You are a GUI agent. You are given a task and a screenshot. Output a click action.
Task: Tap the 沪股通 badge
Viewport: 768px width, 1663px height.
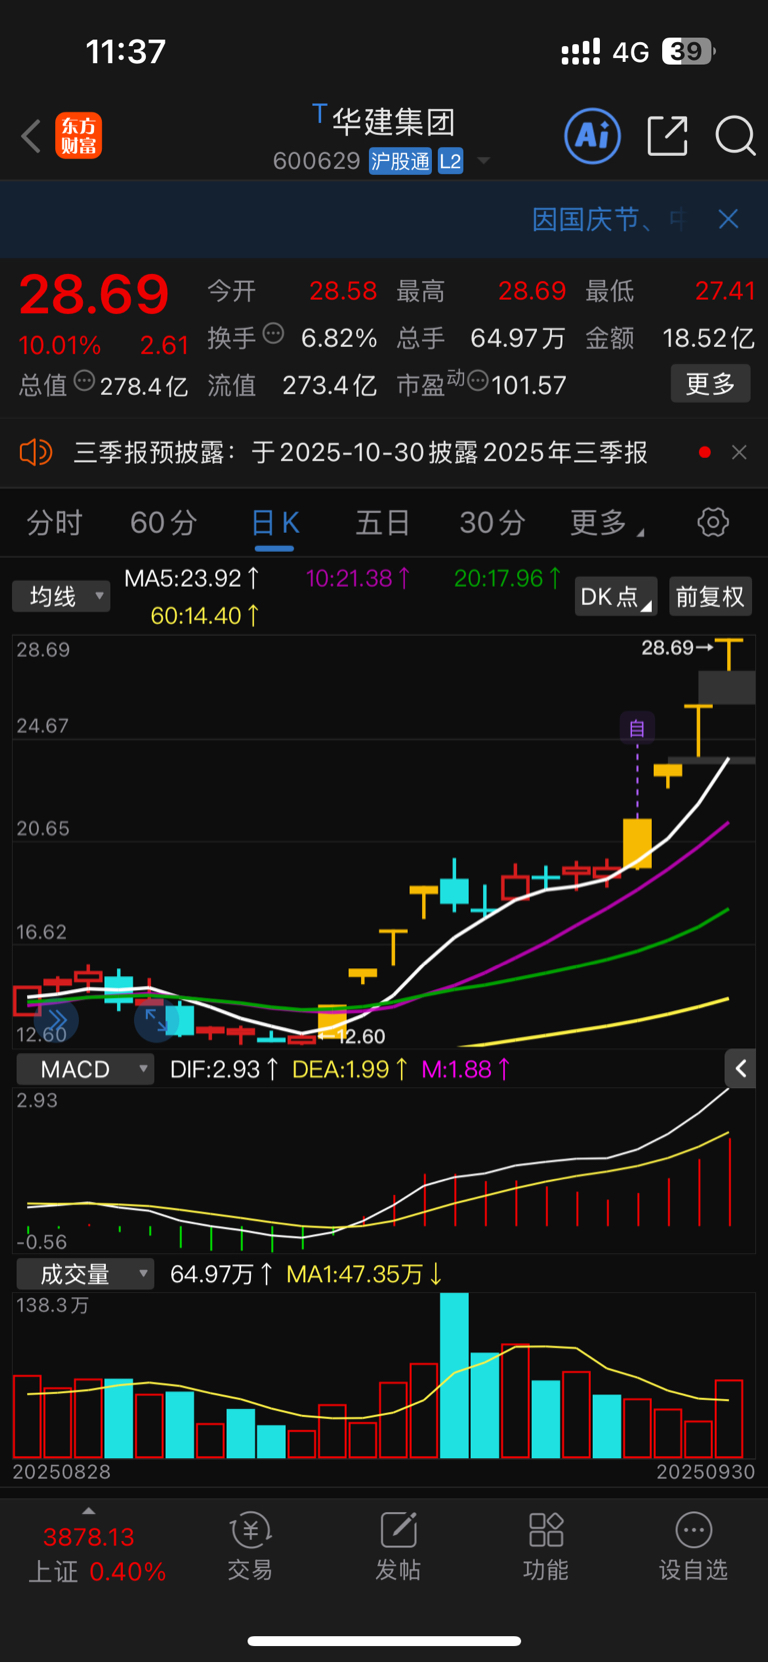400,161
